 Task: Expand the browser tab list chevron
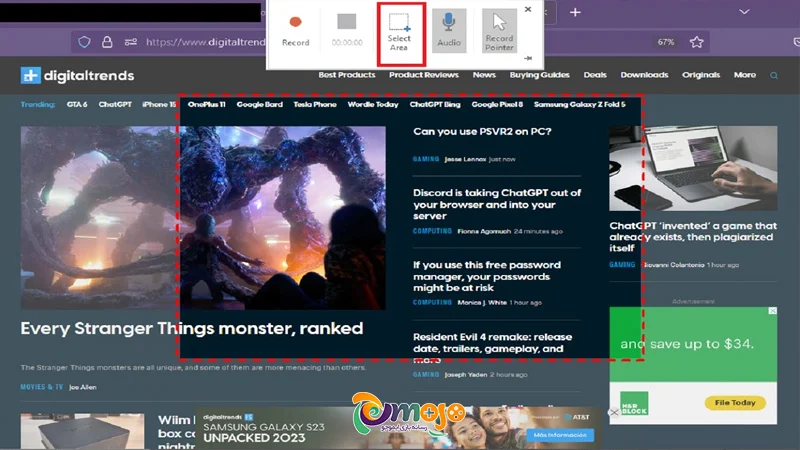pos(744,12)
